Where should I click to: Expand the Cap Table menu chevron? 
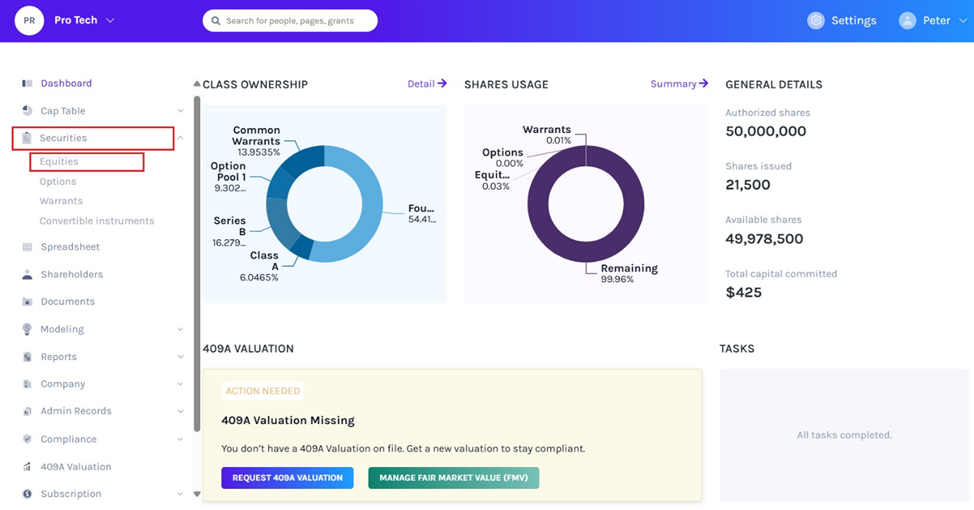(x=180, y=111)
